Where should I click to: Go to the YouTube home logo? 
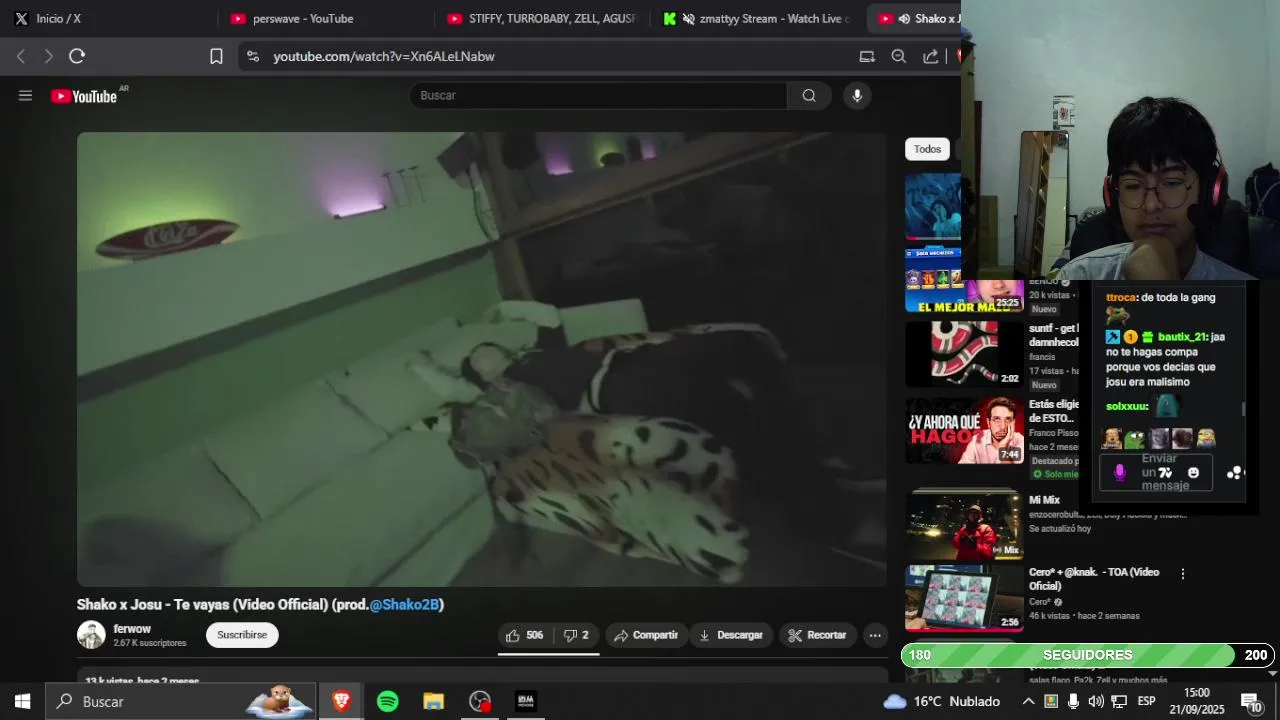pyautogui.click(x=84, y=96)
